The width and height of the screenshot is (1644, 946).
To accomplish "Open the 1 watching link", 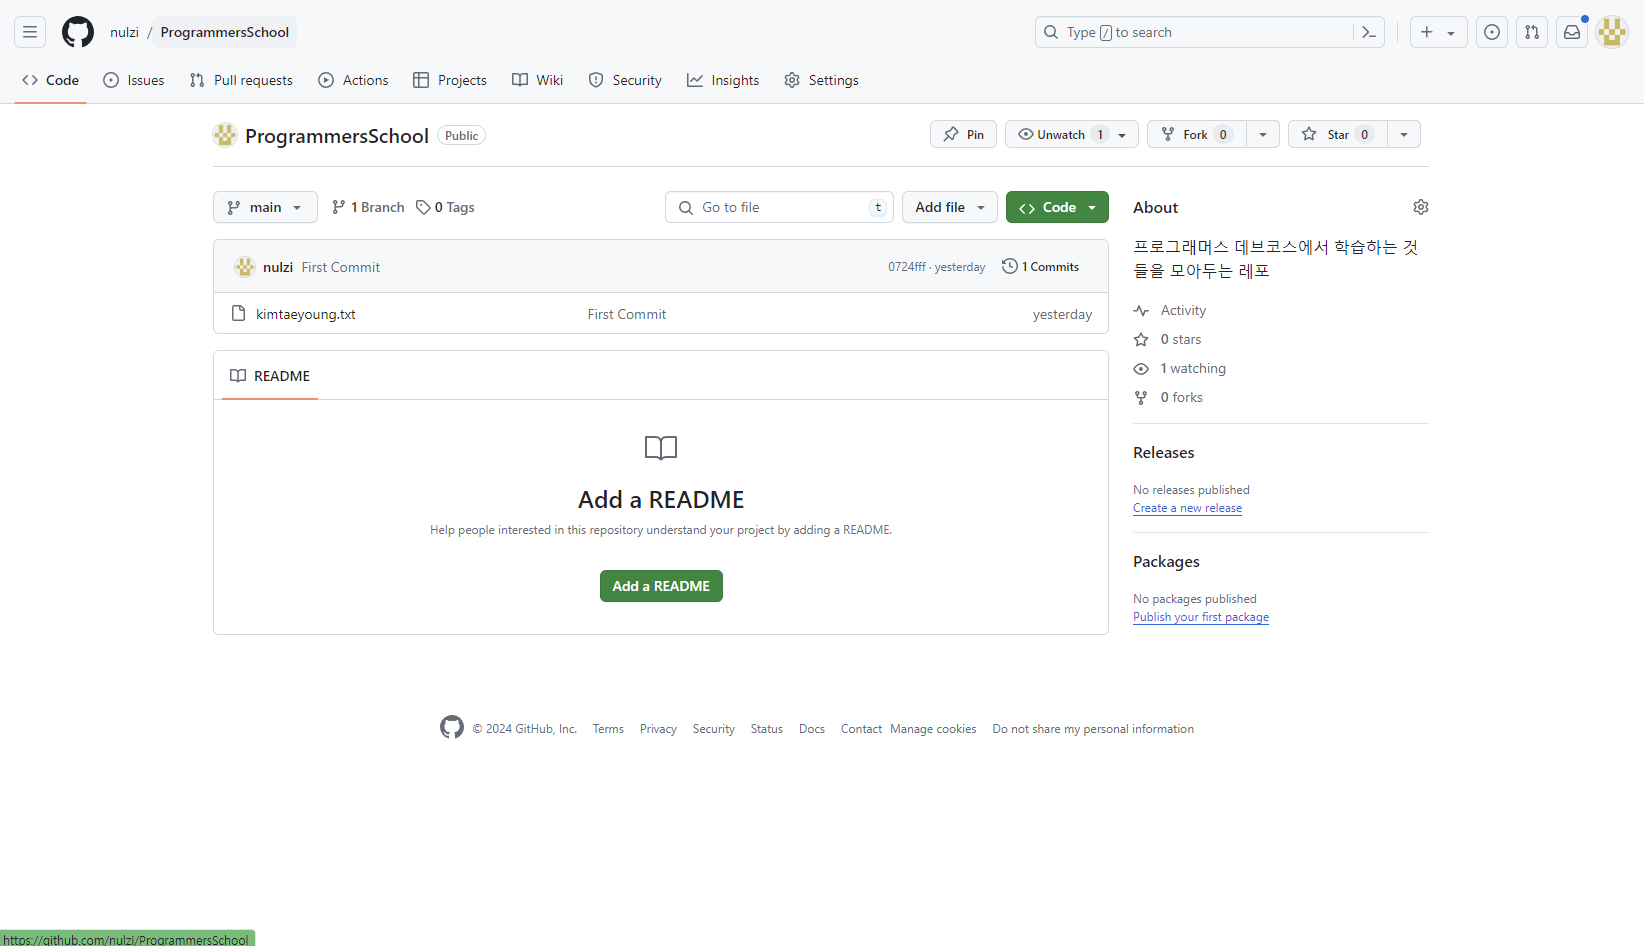I will (x=1180, y=368).
